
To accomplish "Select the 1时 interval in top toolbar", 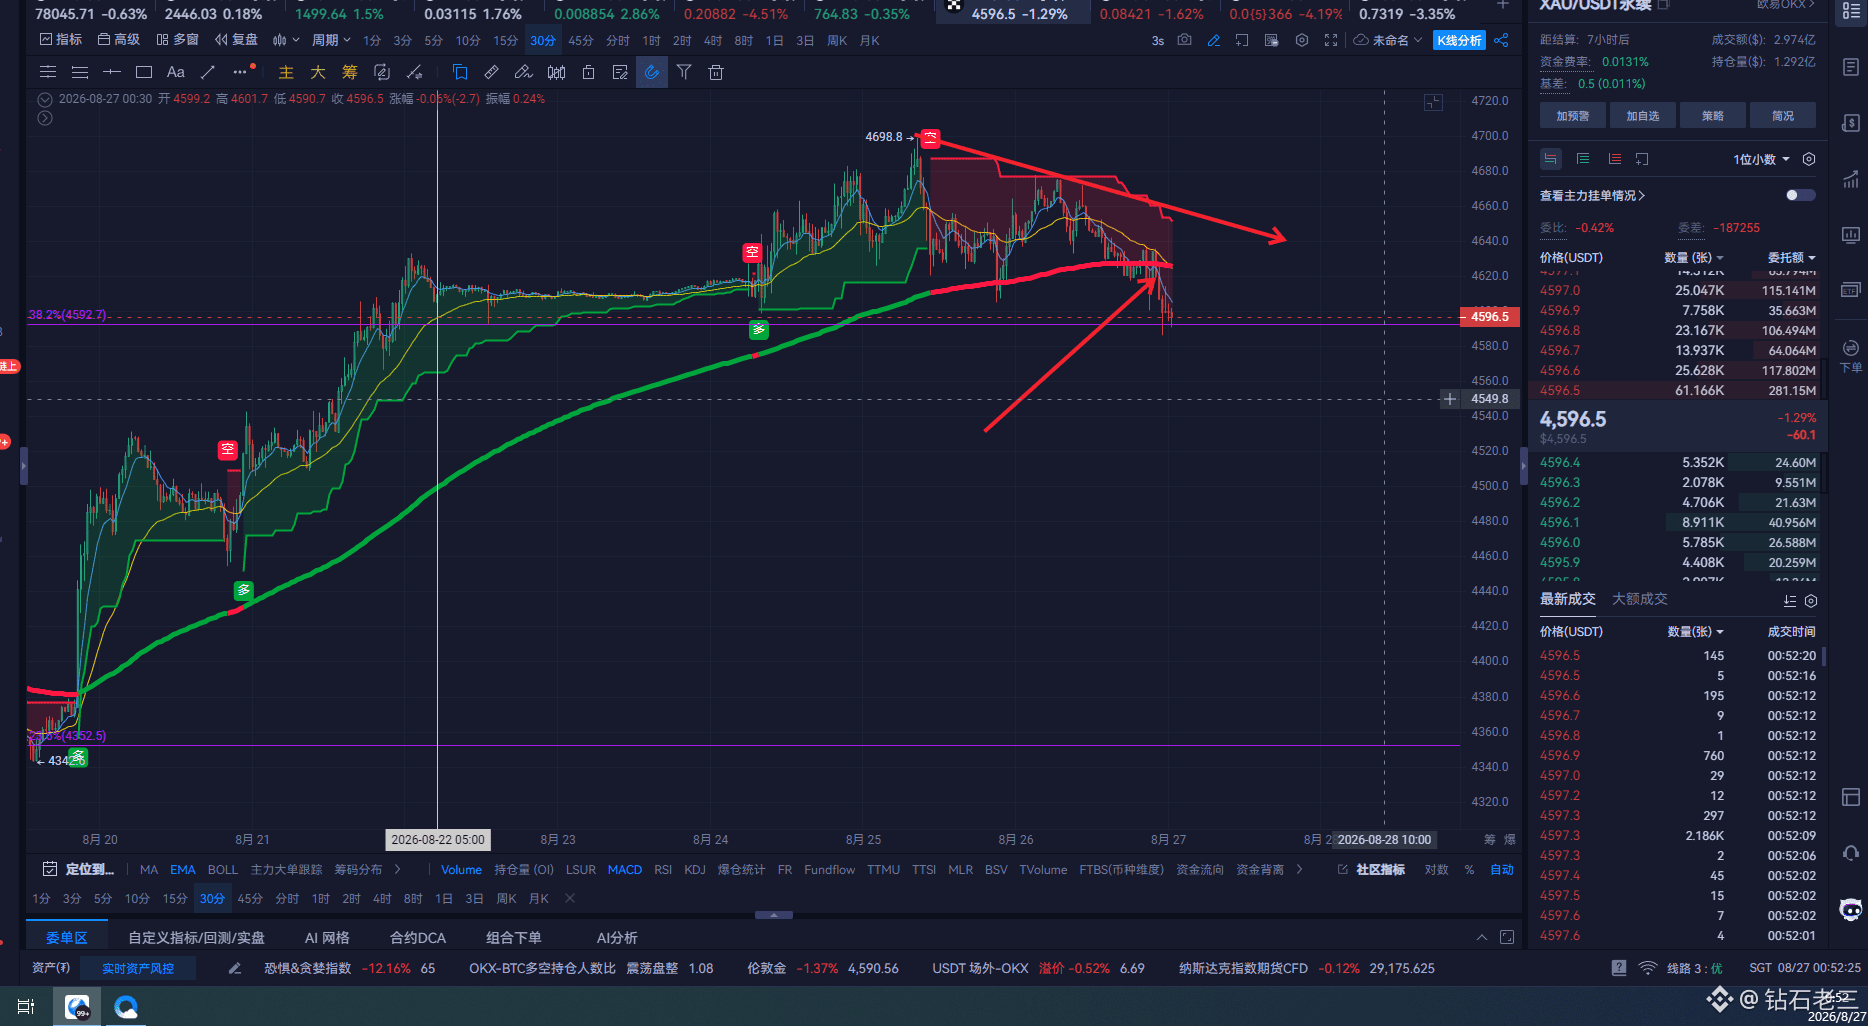I will click(651, 41).
